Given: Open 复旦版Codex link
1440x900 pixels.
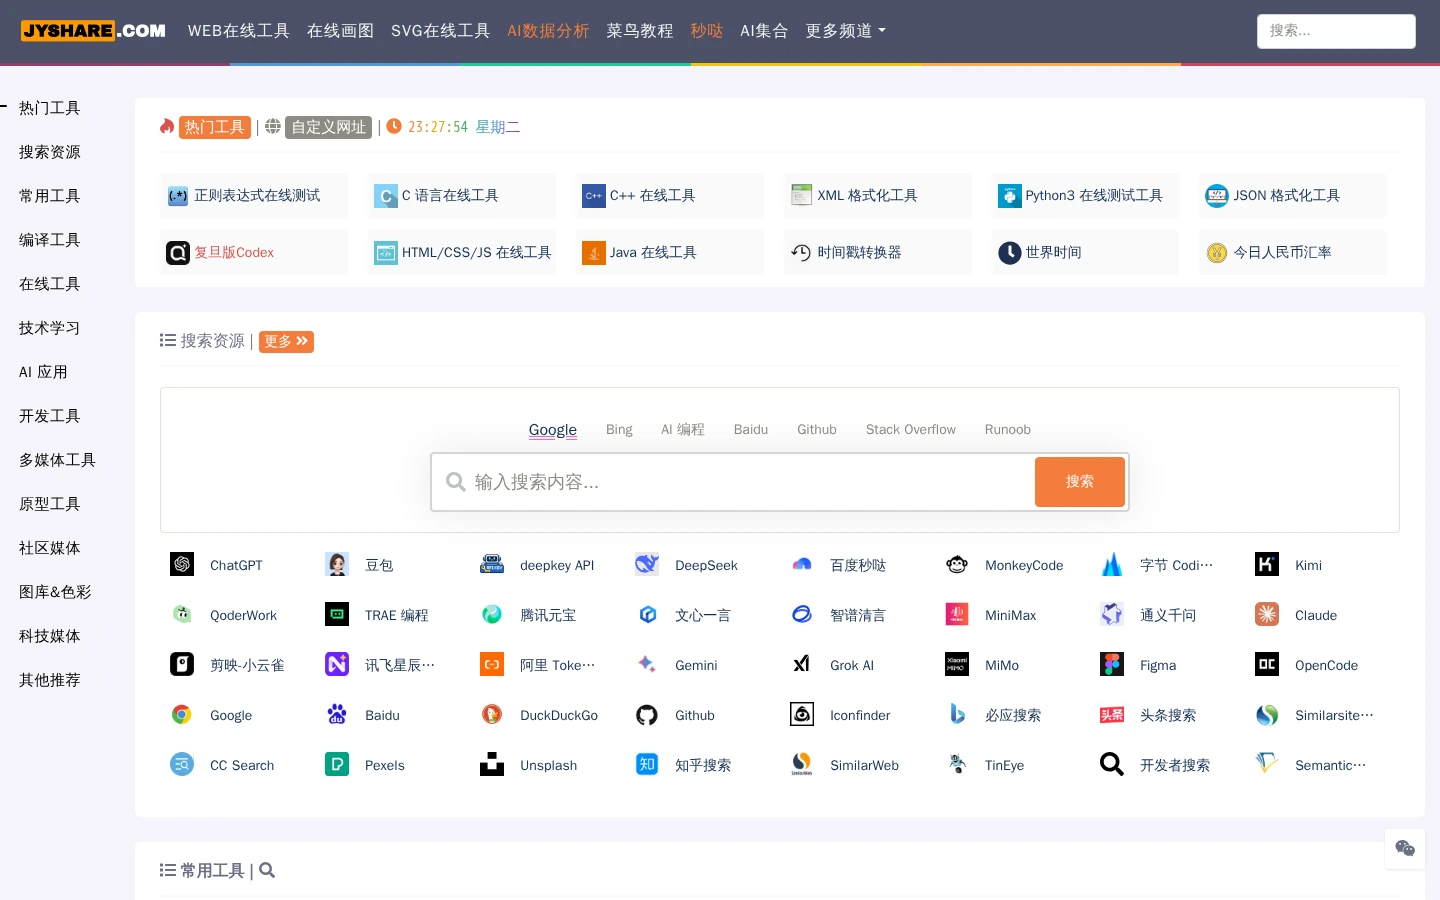Looking at the screenshot, I should (254, 253).
